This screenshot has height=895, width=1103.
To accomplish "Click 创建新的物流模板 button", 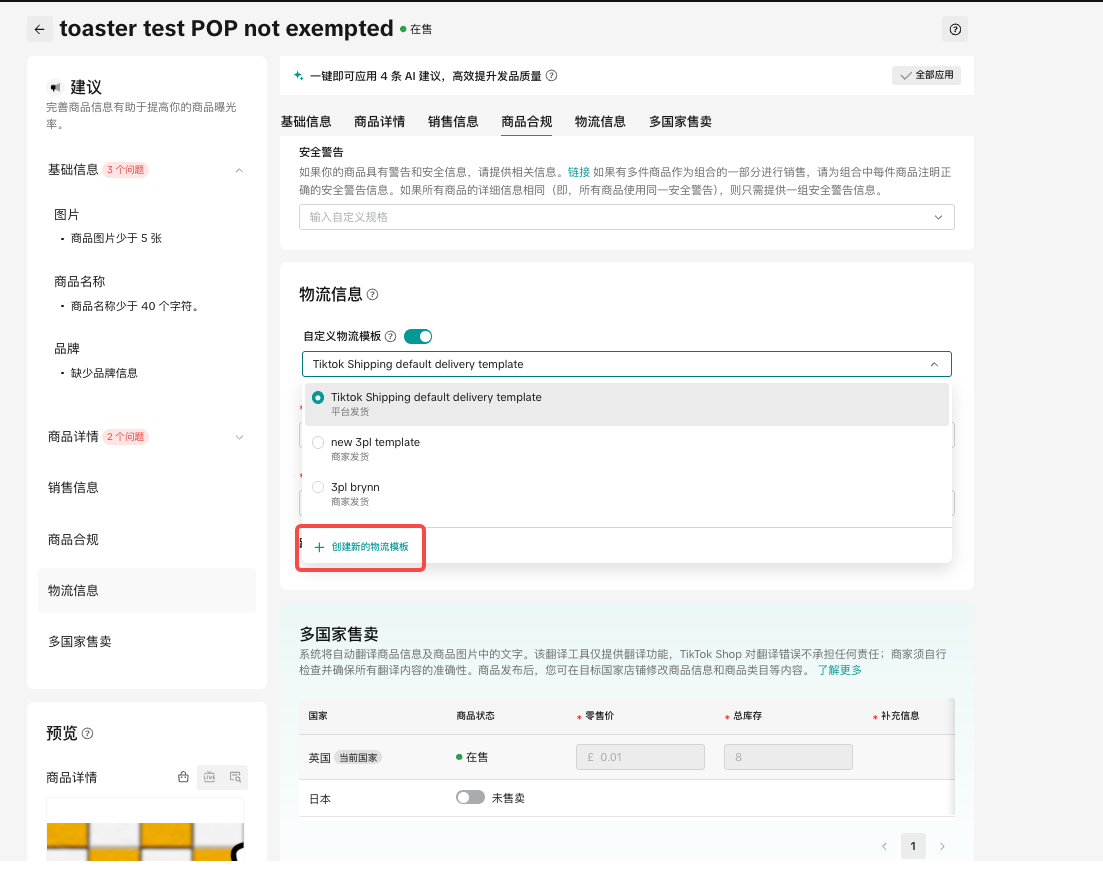I will coord(362,547).
